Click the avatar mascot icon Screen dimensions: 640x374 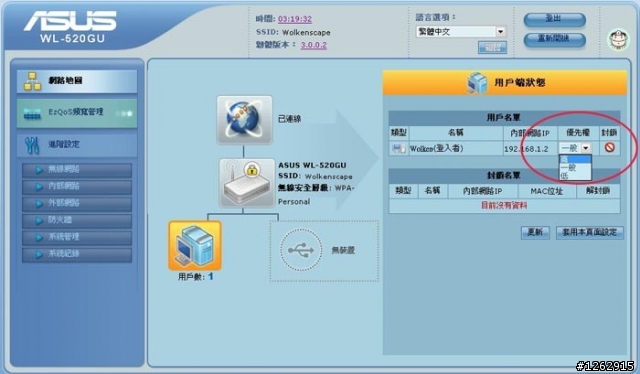(x=619, y=40)
